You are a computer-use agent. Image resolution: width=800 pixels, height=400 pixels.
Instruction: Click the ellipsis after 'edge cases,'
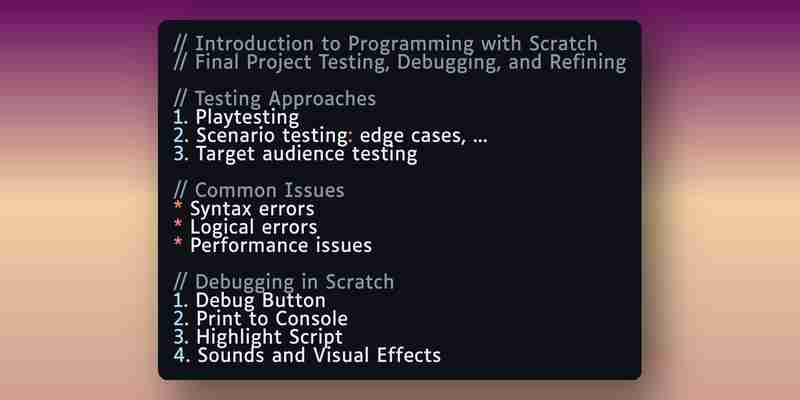480,141
